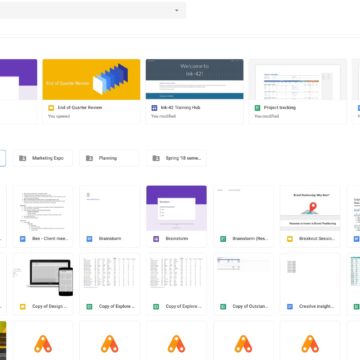360x360 pixels.
Task: Select the 'Brainstorm (Res...' file name
Action: [x=250, y=239]
